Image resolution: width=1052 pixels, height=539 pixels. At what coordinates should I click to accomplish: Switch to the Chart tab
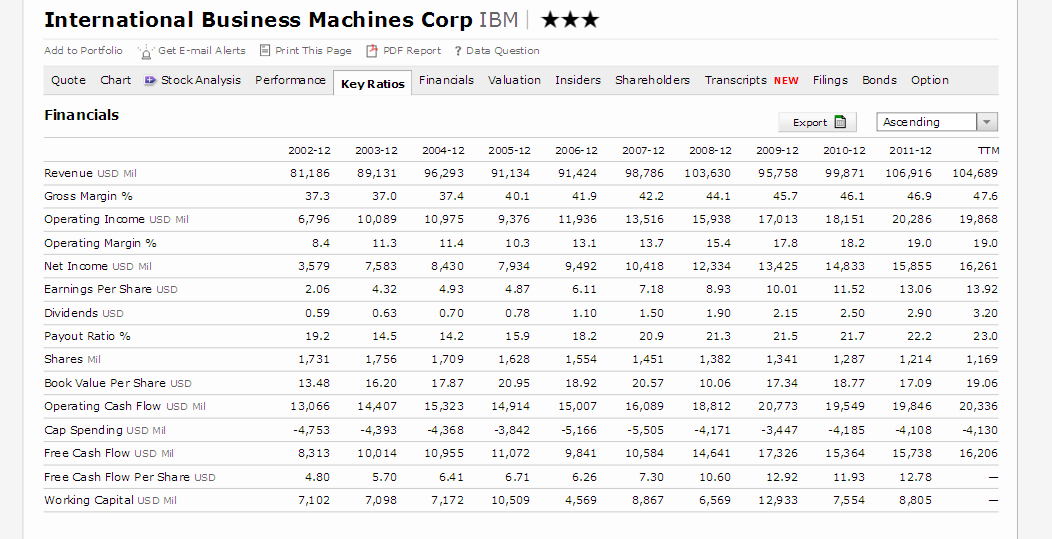[115, 80]
